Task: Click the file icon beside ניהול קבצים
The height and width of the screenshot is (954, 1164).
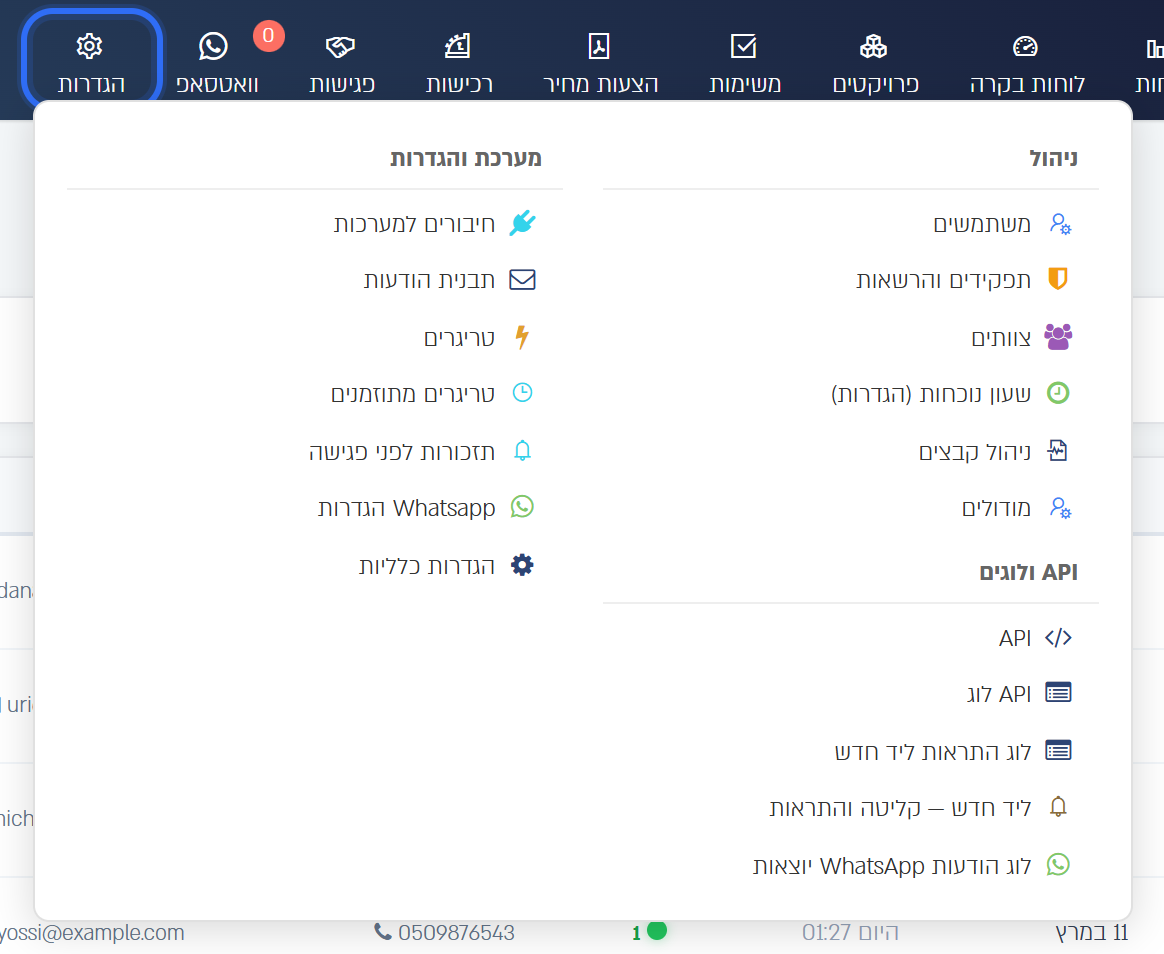Action: (1058, 451)
